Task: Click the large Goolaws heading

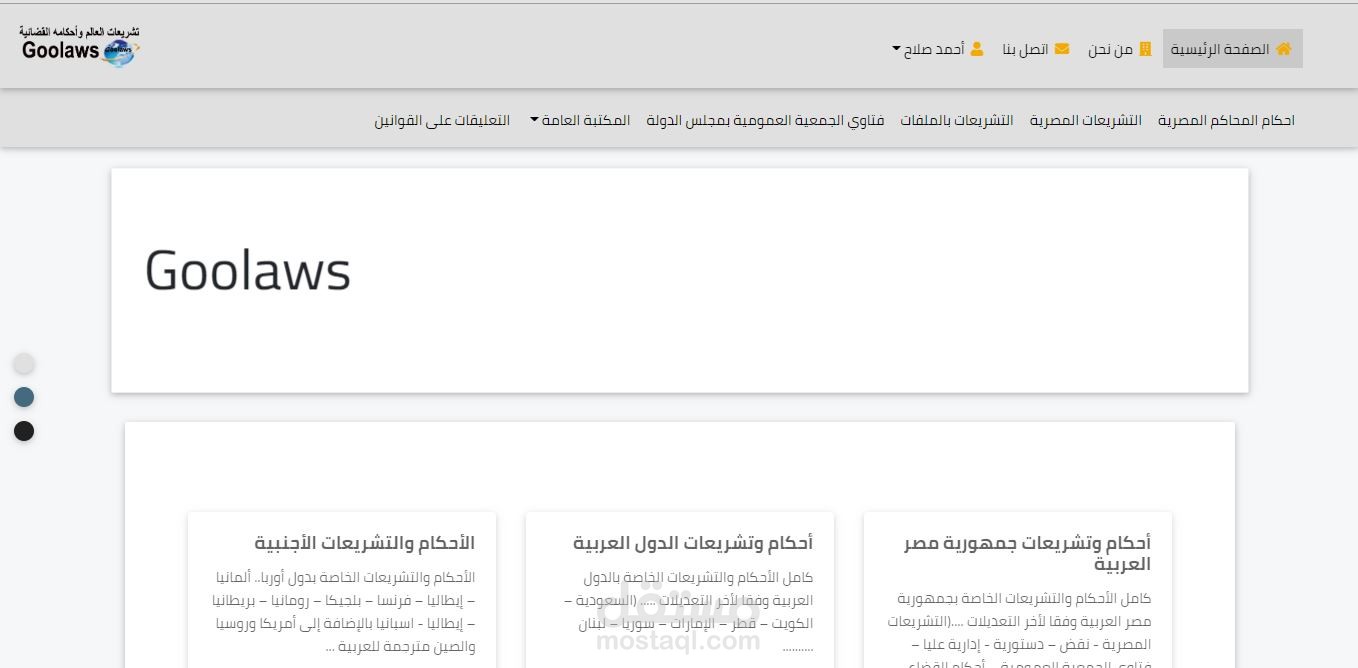Action: tap(248, 270)
